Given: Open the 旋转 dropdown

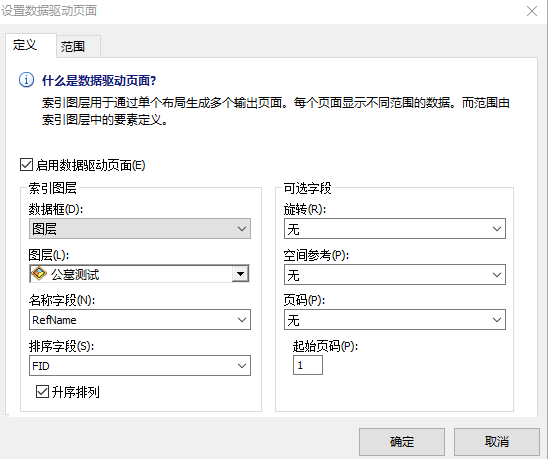Looking at the screenshot, I should click(x=395, y=229).
